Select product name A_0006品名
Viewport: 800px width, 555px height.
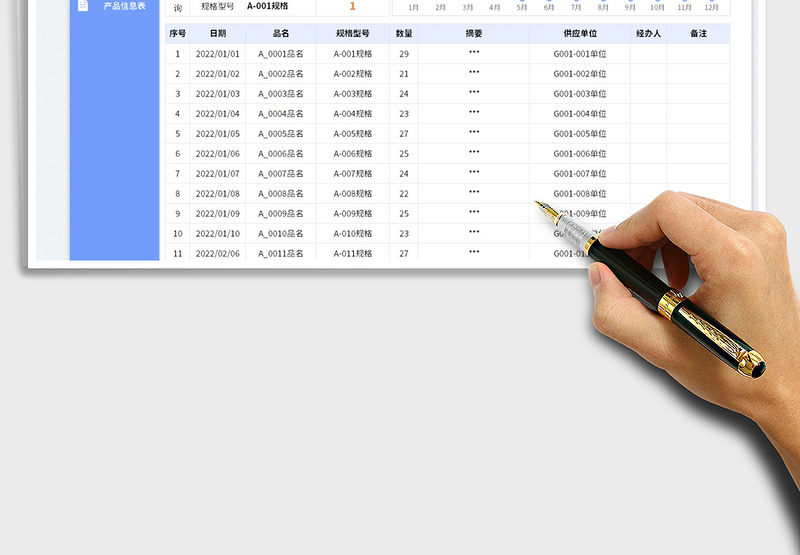pyautogui.click(x=281, y=154)
